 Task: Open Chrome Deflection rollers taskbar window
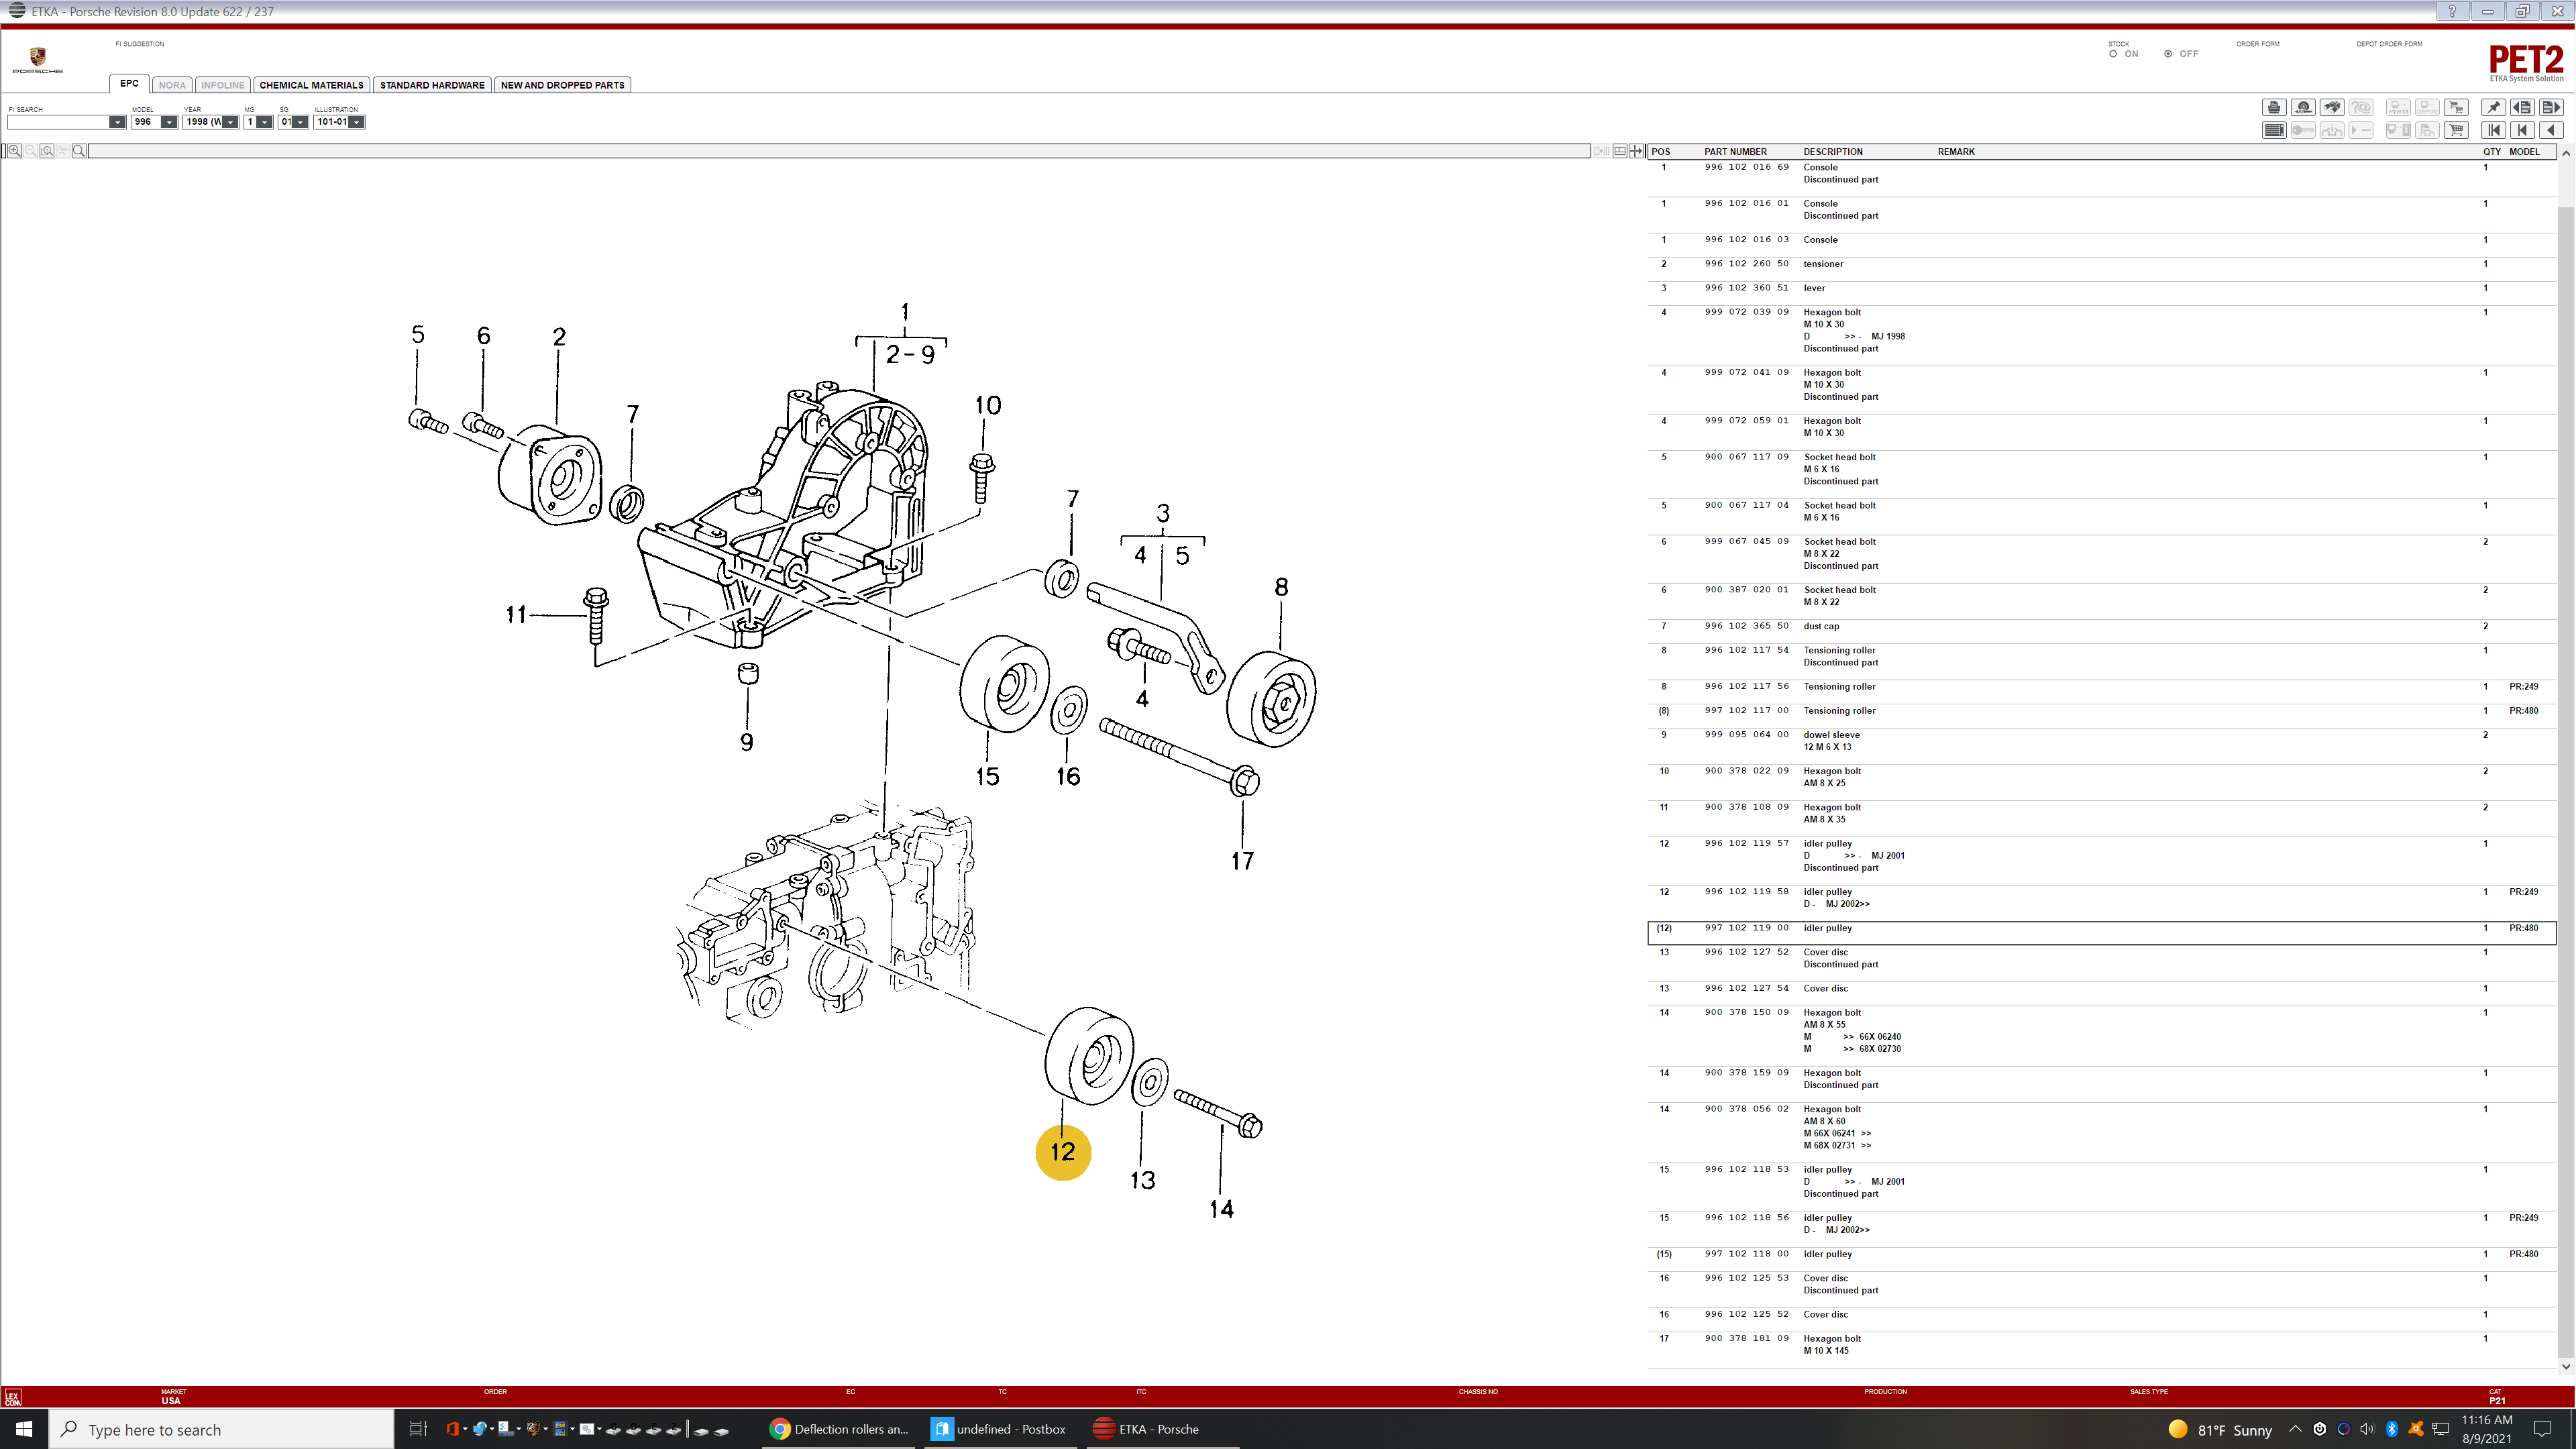point(838,1429)
